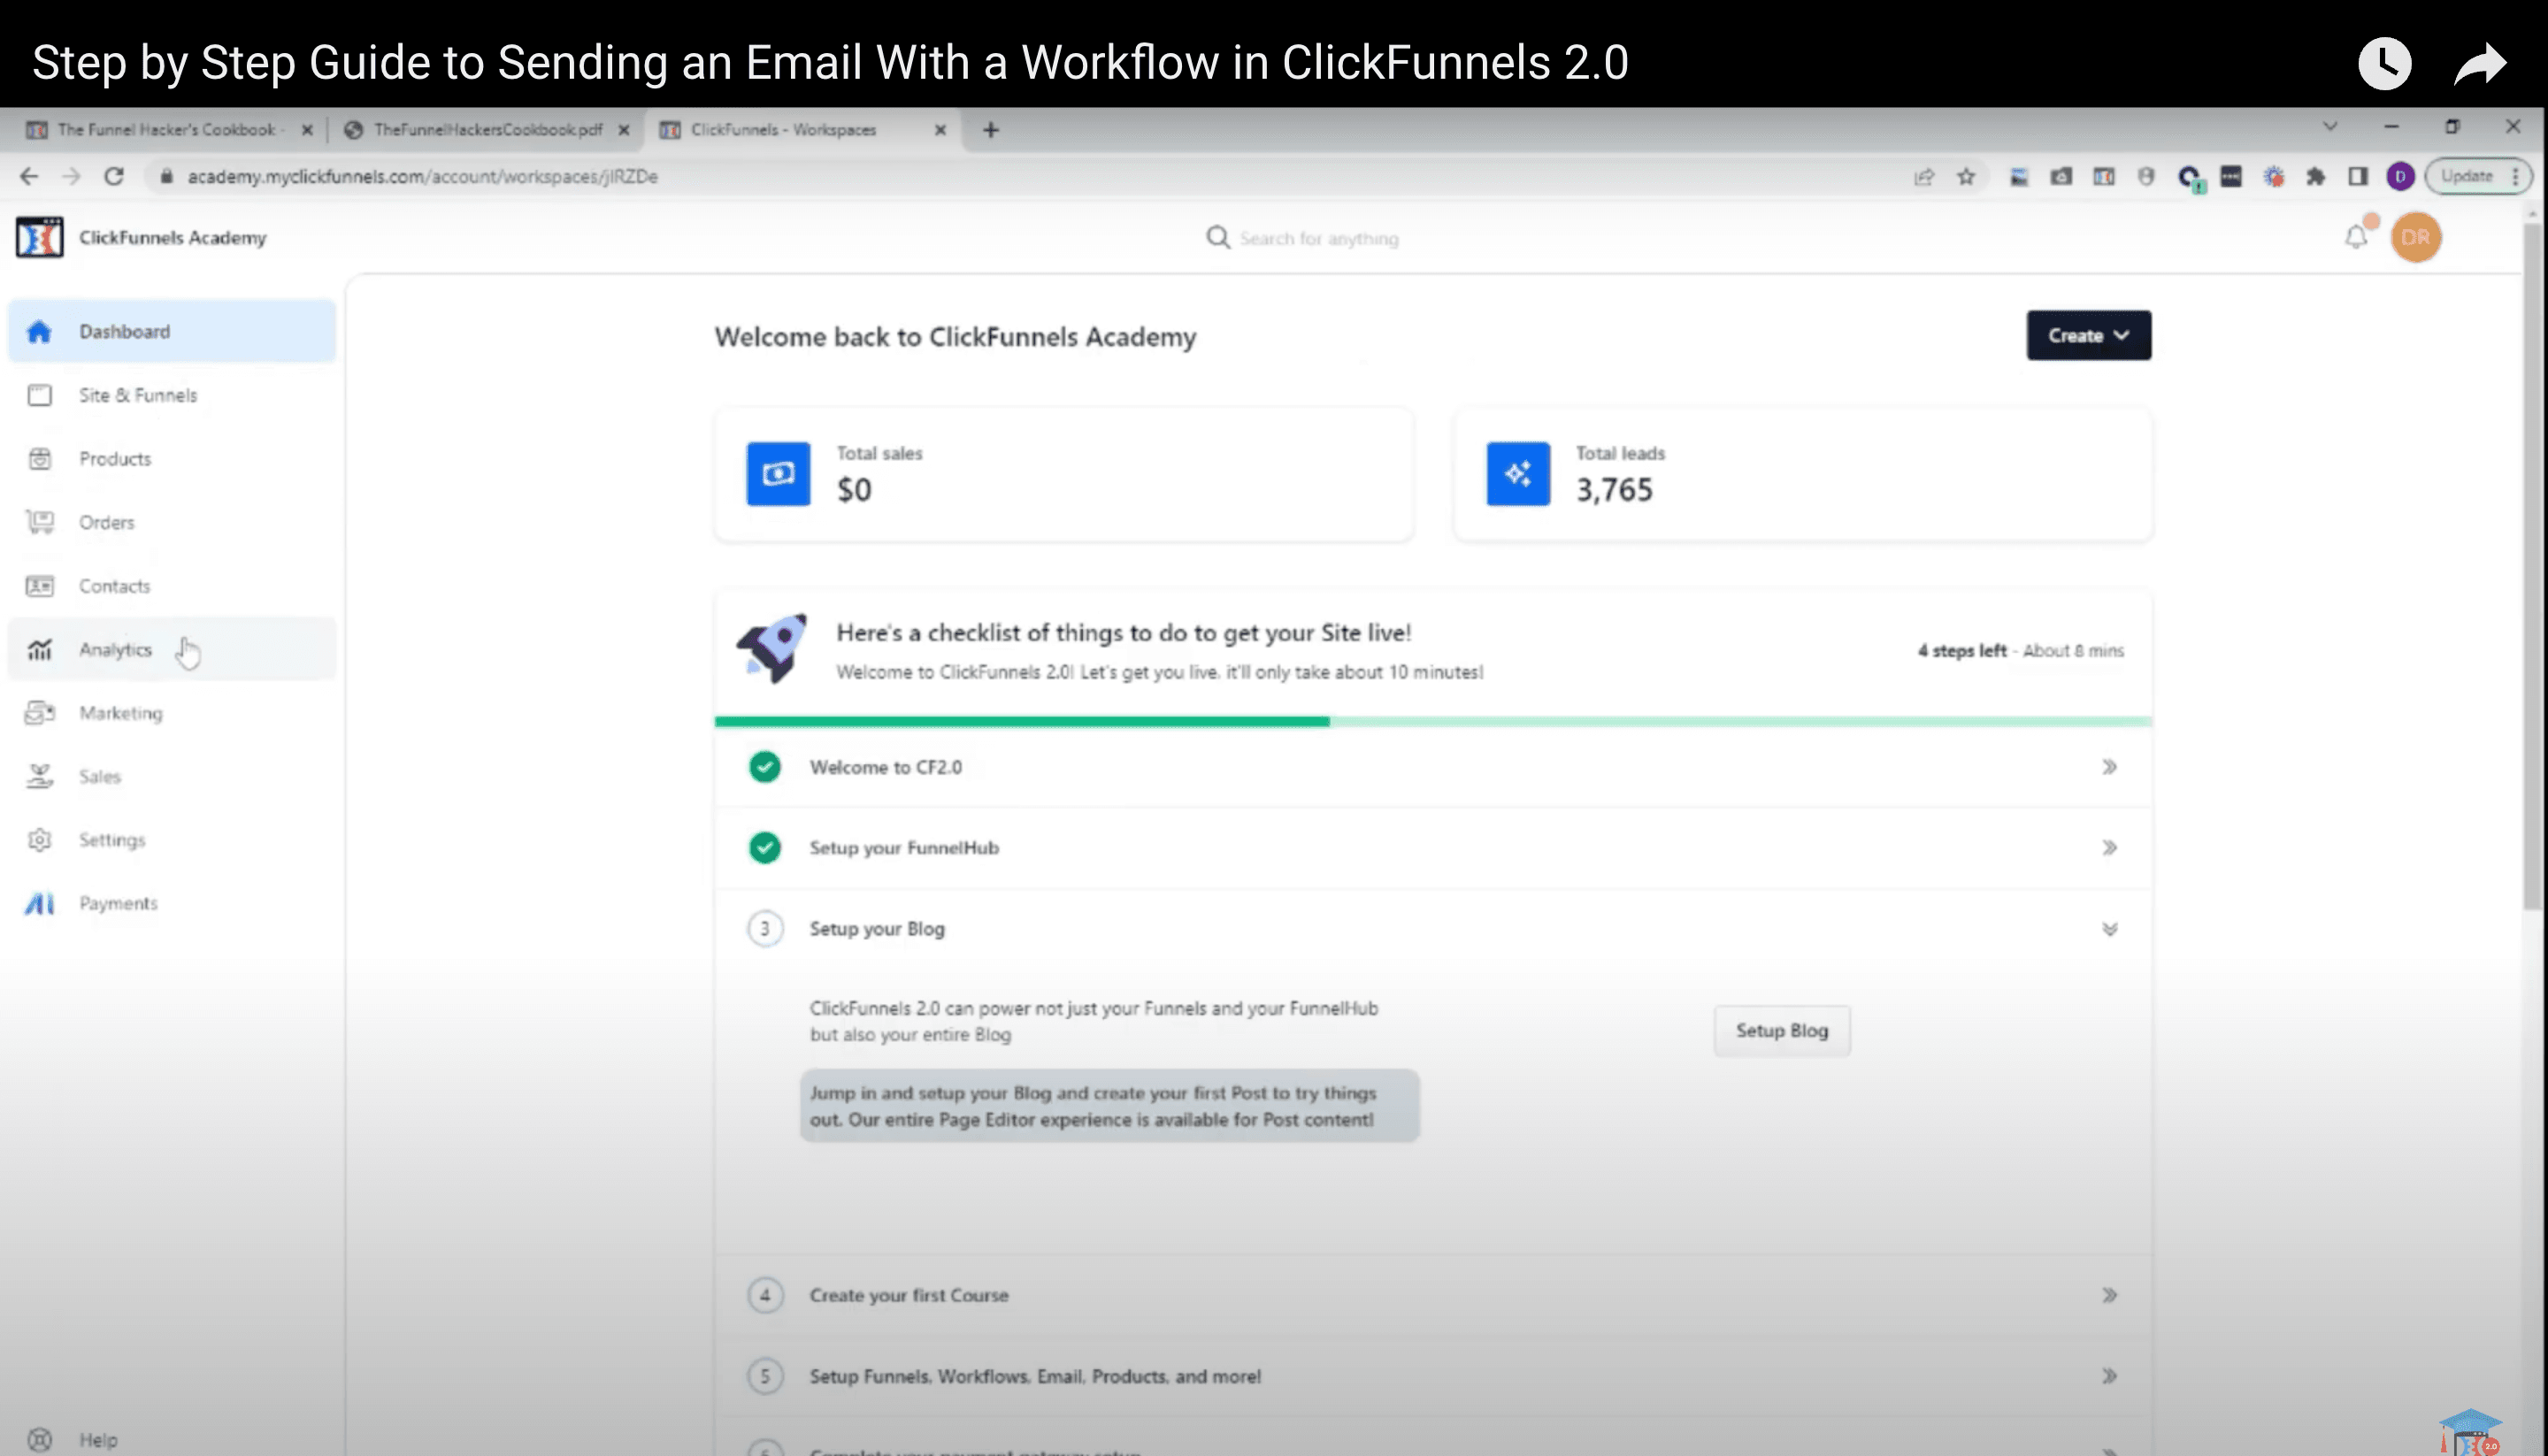The width and height of the screenshot is (2548, 1456).
Task: Open the notifications bell
Action: (2355, 237)
